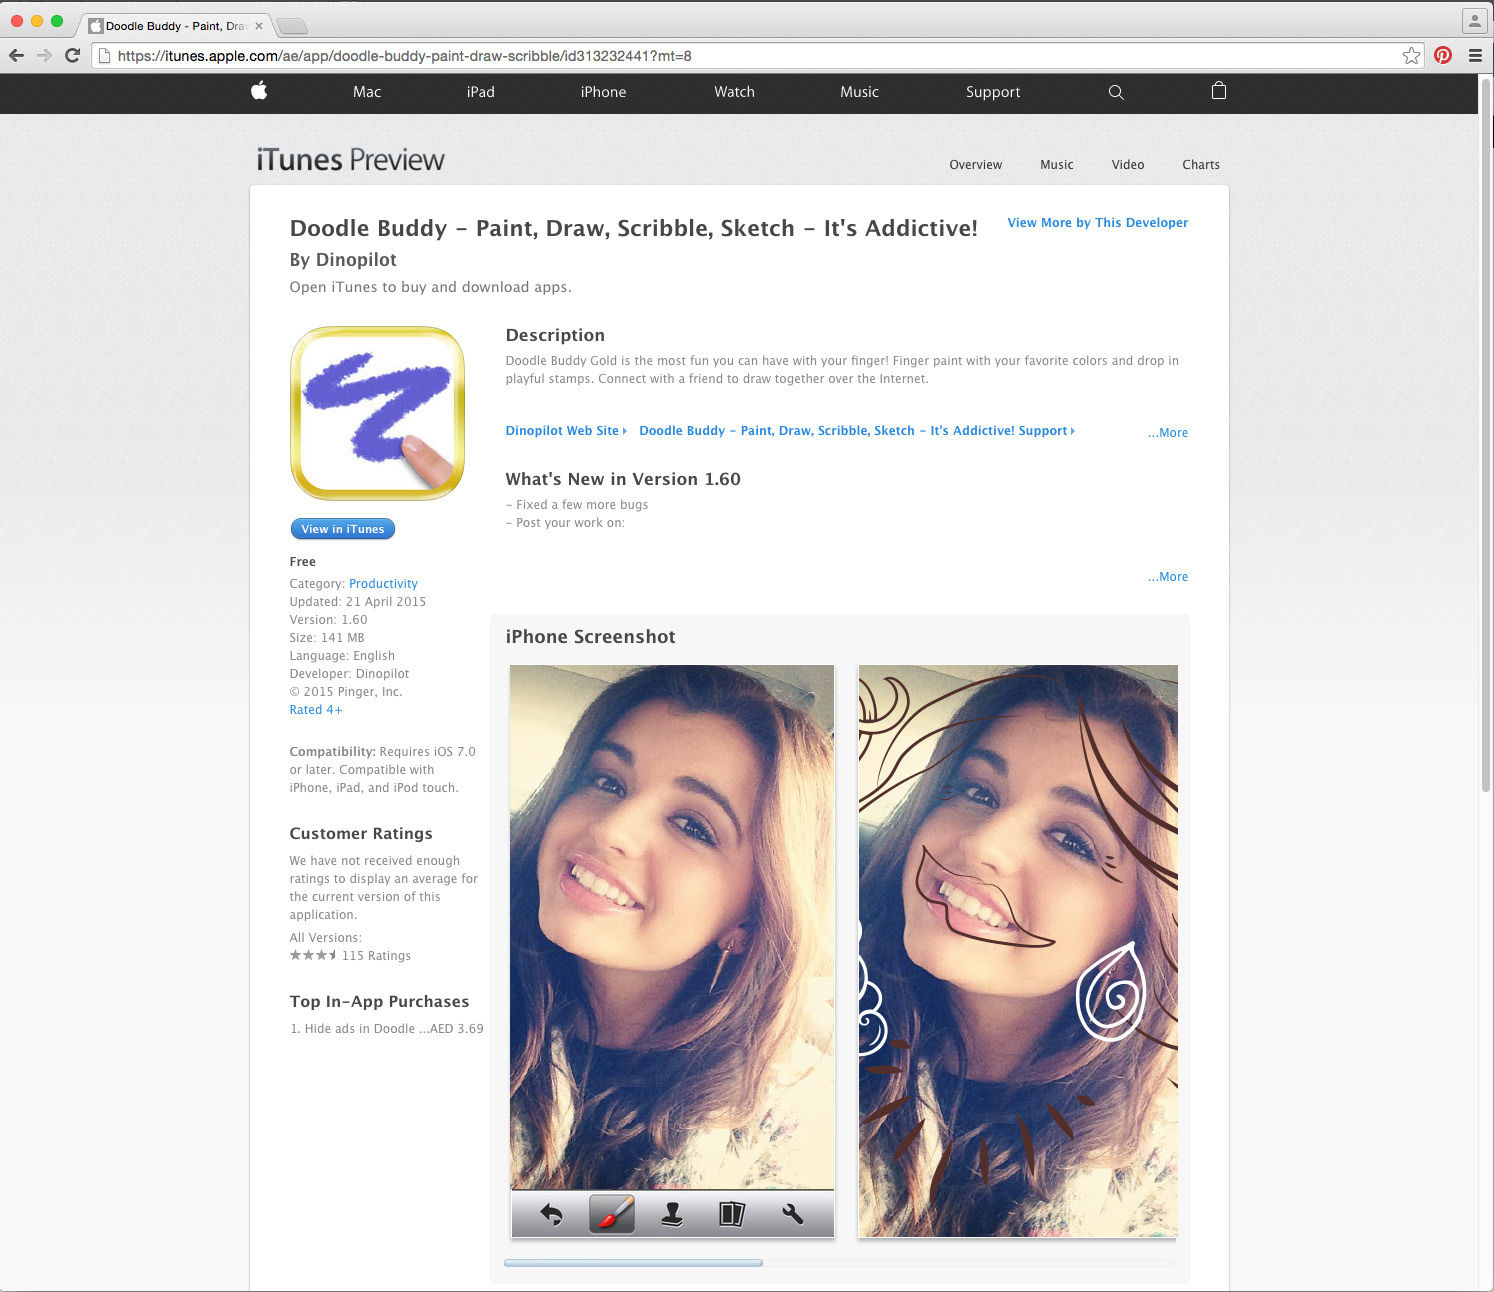Click View More by This Developer
Viewport: 1494px width, 1292px height.
pos(1098,223)
